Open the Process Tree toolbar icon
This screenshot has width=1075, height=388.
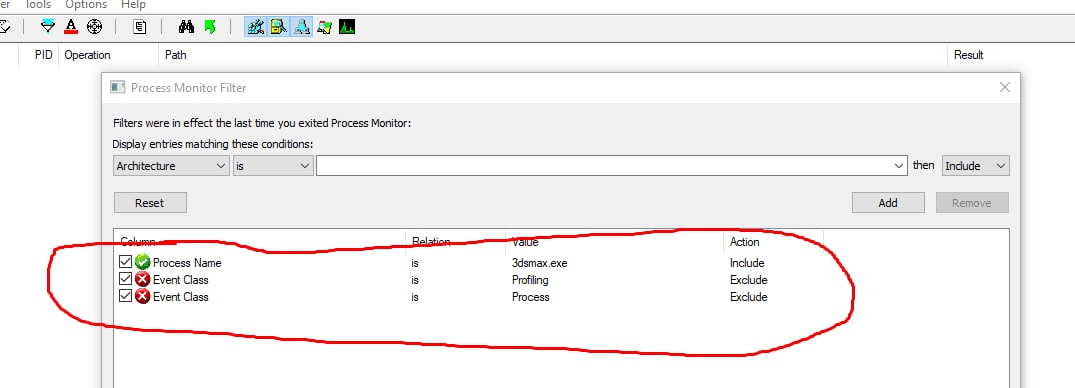pos(140,27)
